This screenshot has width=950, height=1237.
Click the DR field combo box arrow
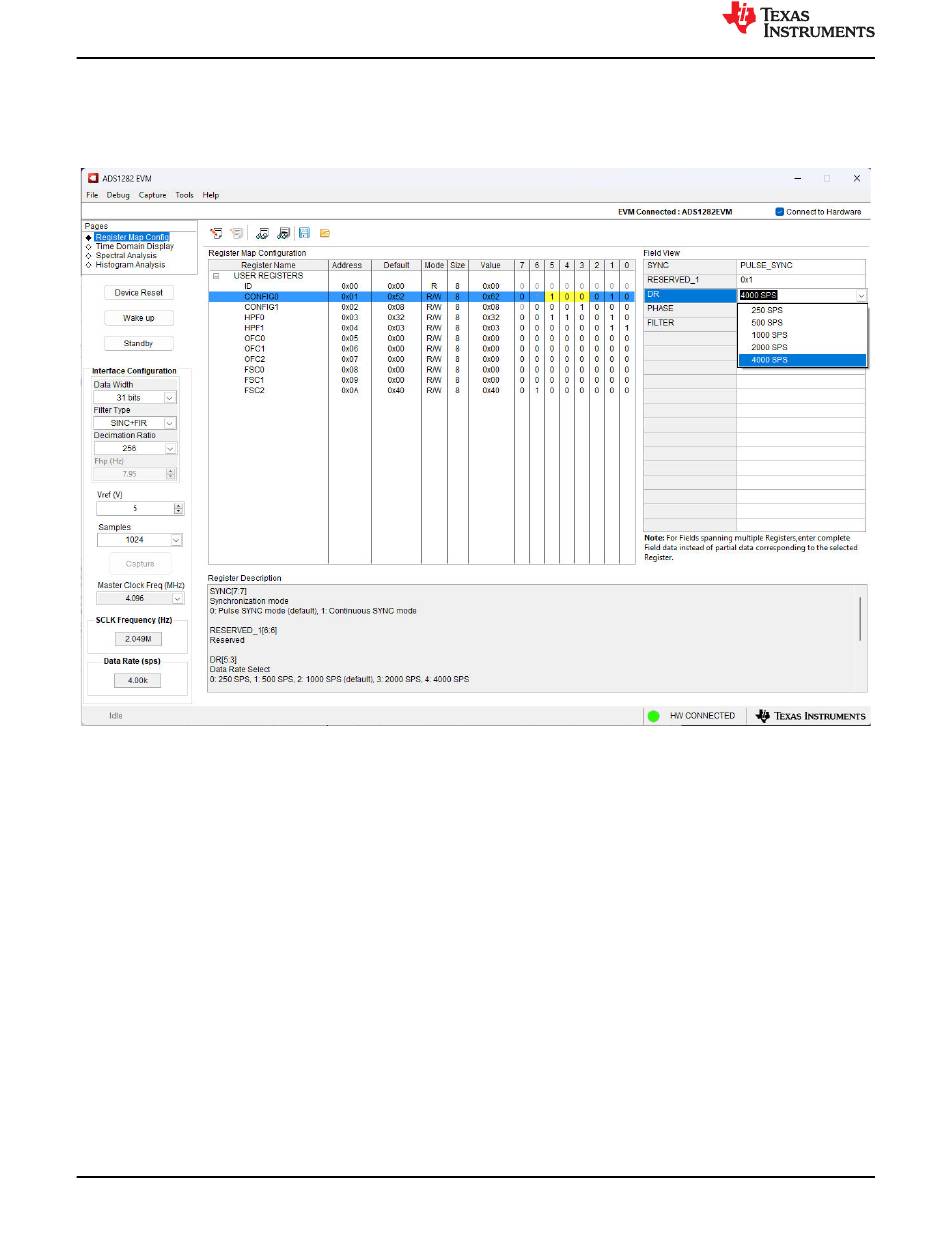tap(860, 296)
